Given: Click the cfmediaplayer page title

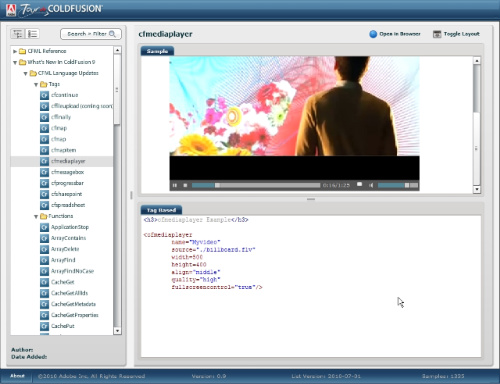Looking at the screenshot, I should tap(165, 34).
